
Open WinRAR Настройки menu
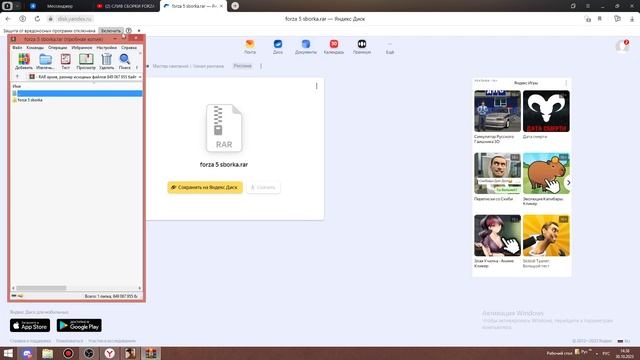[x=107, y=48]
